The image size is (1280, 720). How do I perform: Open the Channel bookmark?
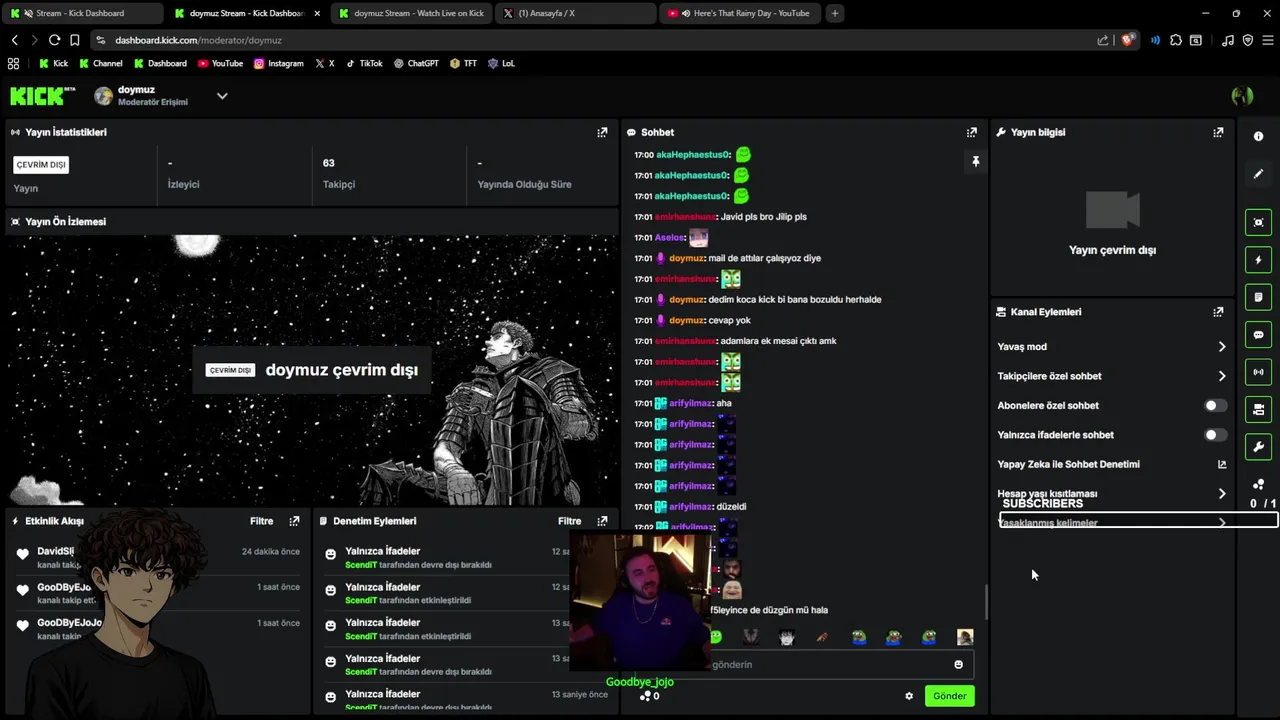click(101, 63)
